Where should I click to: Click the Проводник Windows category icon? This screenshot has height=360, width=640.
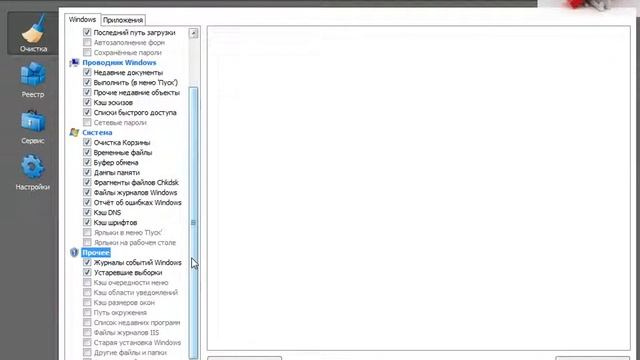click(x=74, y=62)
